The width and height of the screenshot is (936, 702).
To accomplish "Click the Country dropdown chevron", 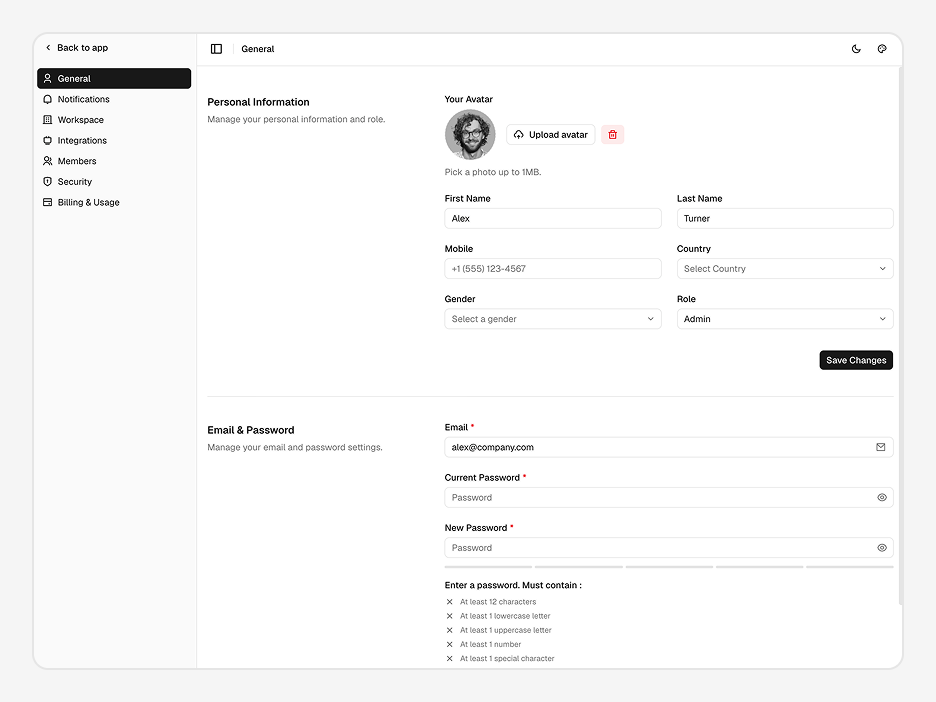I will 882,269.
